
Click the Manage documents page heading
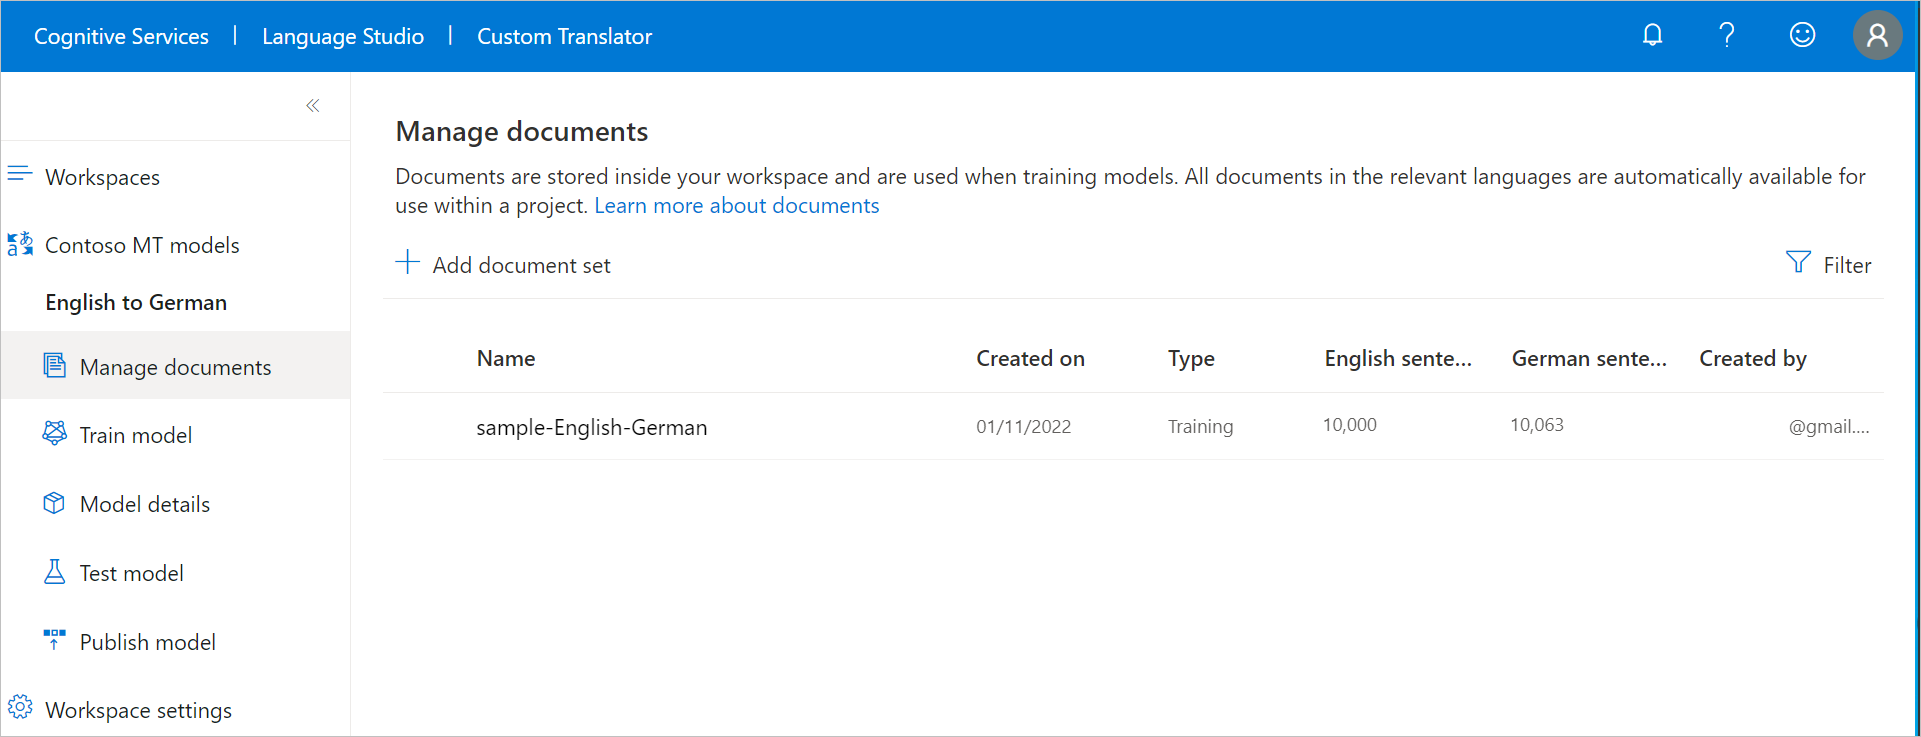(x=521, y=131)
